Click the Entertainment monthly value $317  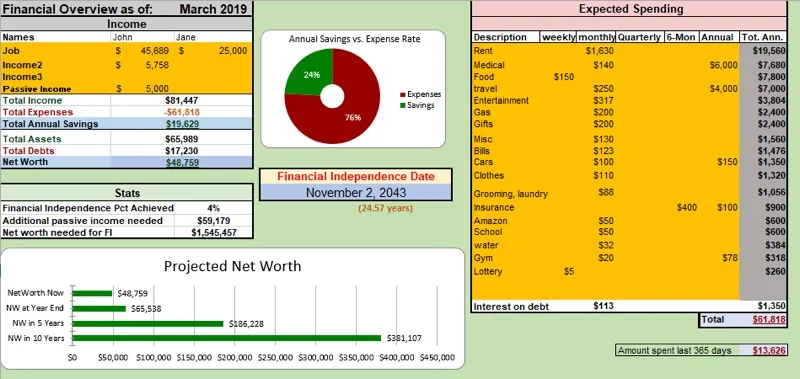[604, 100]
